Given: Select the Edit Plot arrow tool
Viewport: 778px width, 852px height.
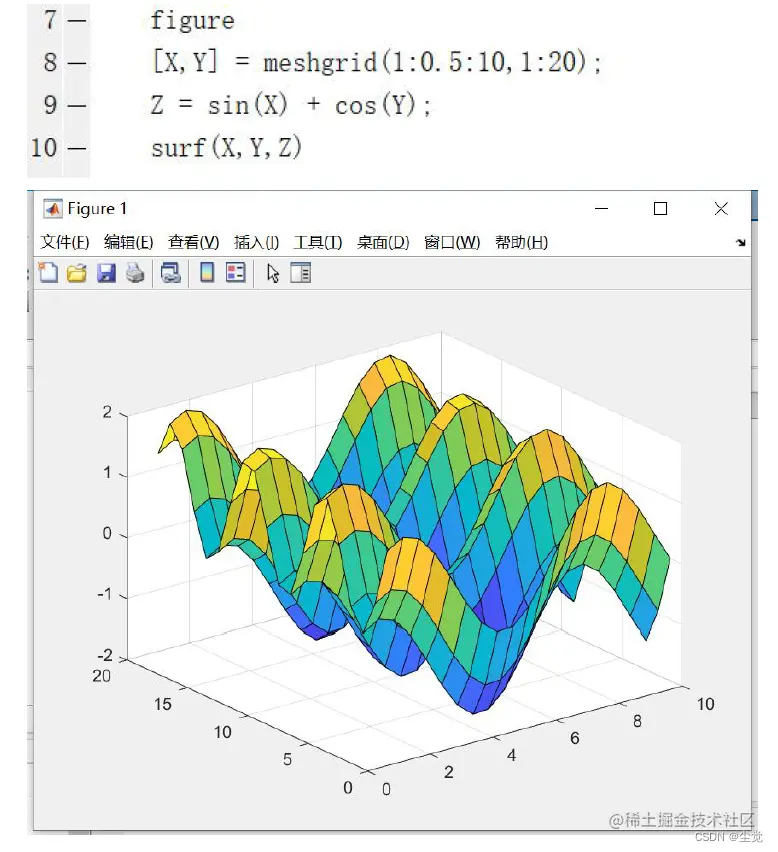Looking at the screenshot, I should click(x=273, y=273).
